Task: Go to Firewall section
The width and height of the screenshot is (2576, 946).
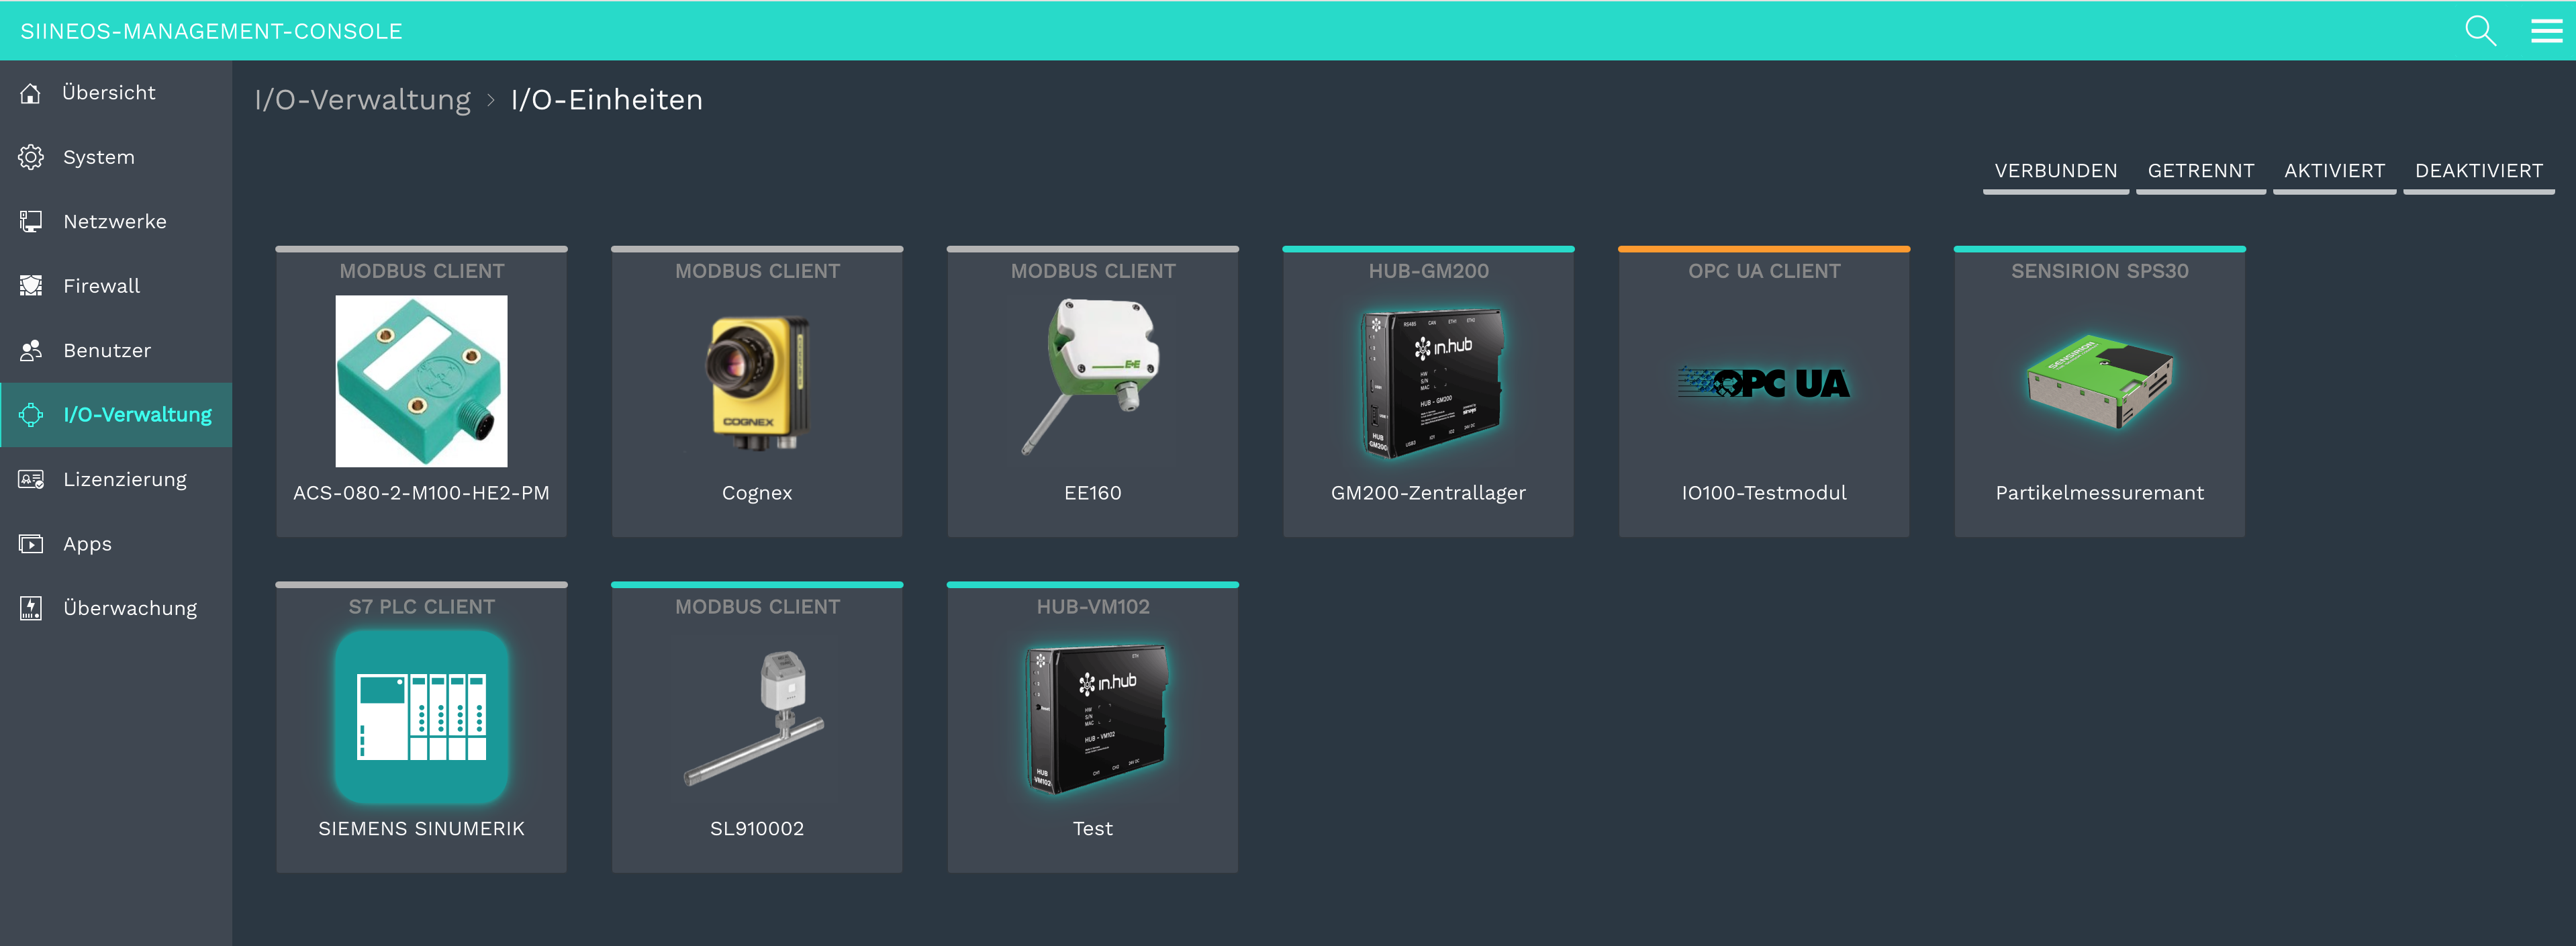Action: (x=116, y=286)
